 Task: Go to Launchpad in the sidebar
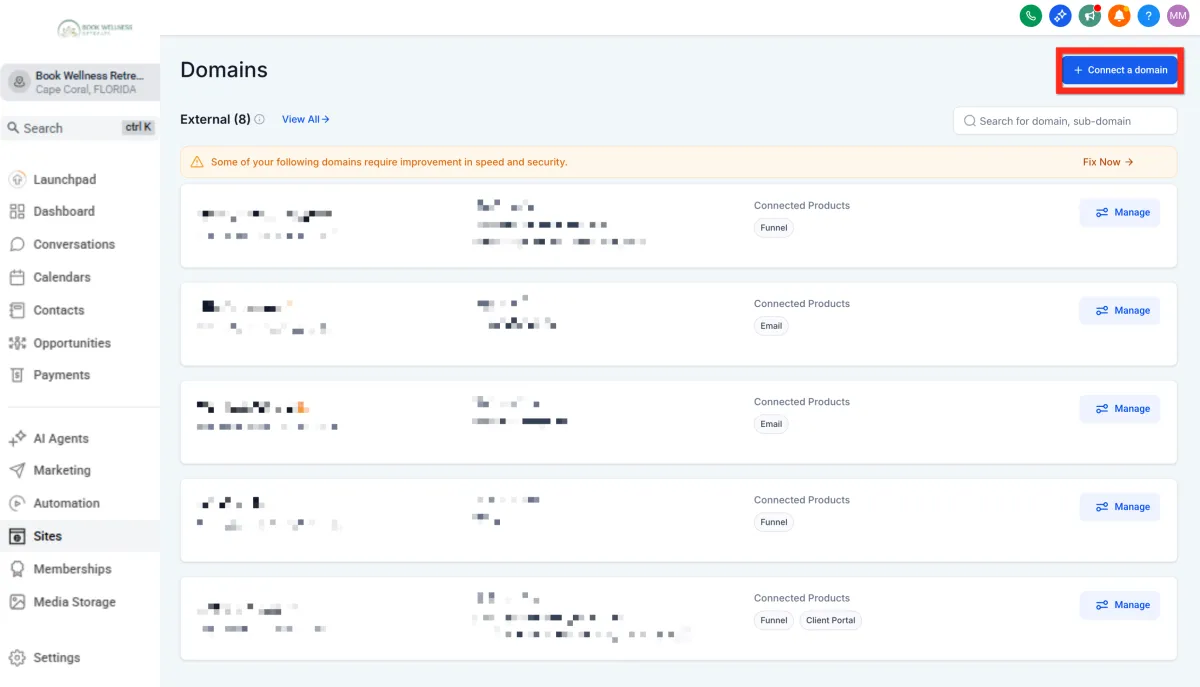[64, 180]
